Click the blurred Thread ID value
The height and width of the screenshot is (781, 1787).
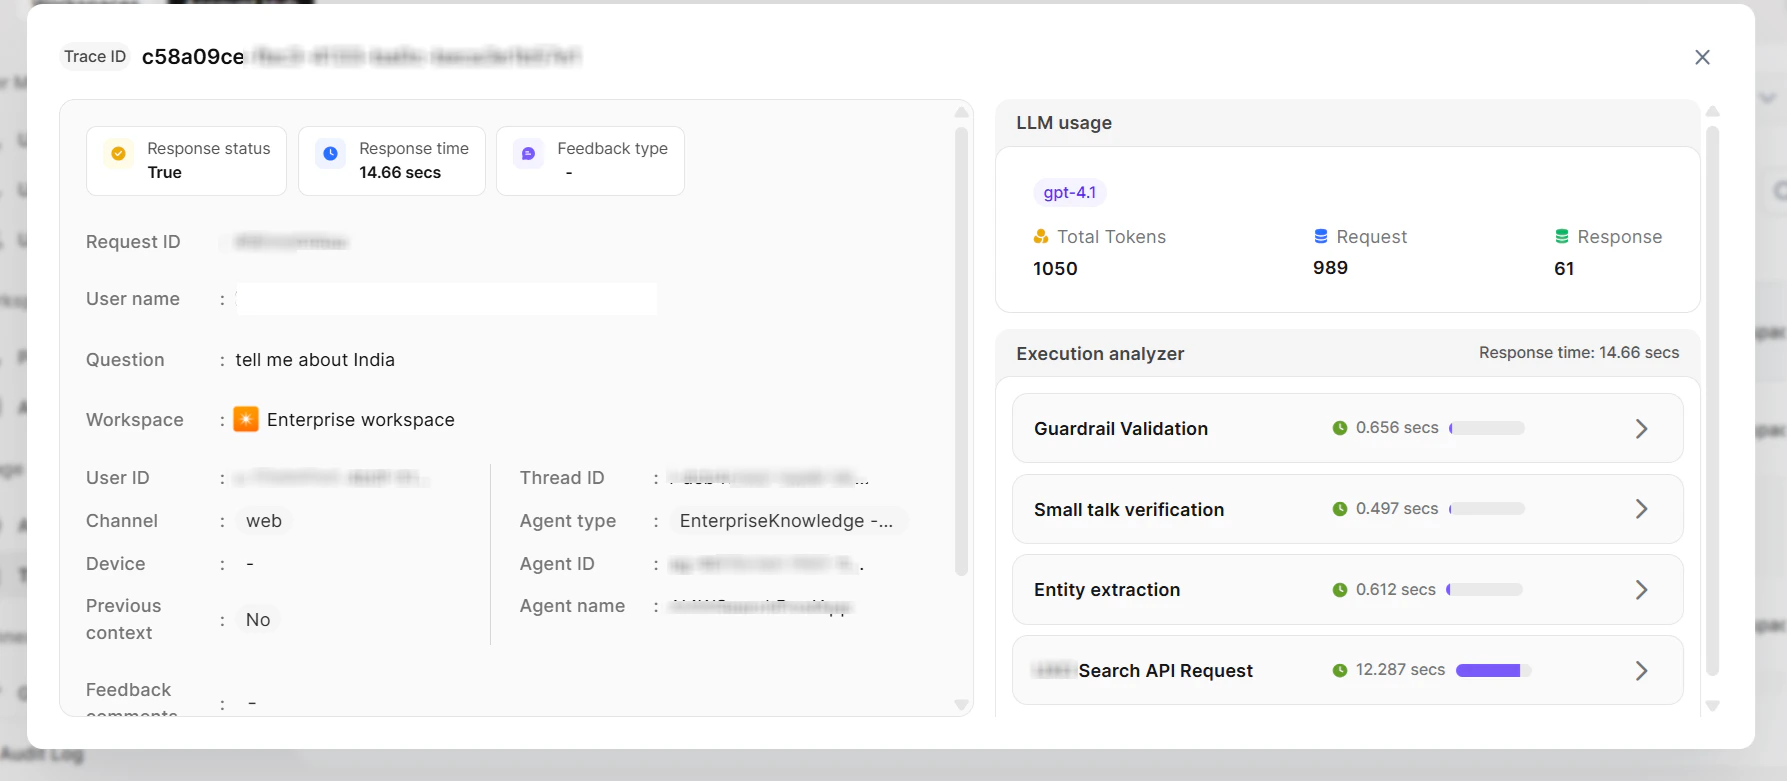click(x=769, y=478)
